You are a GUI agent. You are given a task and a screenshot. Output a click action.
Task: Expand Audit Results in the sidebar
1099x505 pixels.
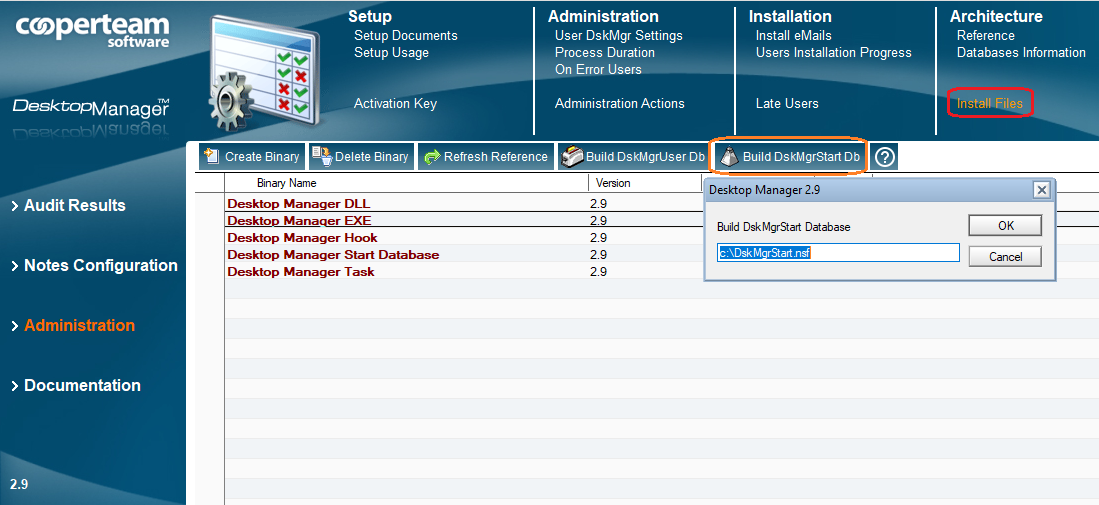click(68, 206)
